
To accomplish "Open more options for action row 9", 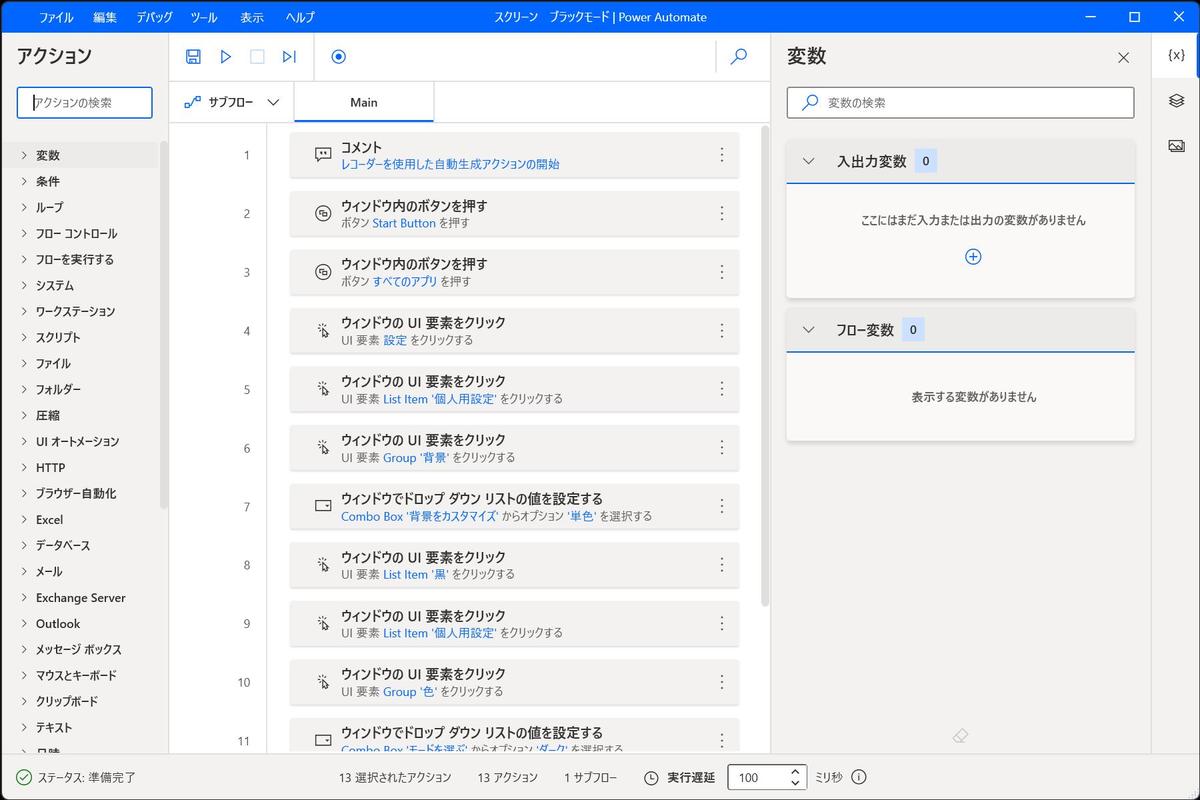I will [722, 624].
